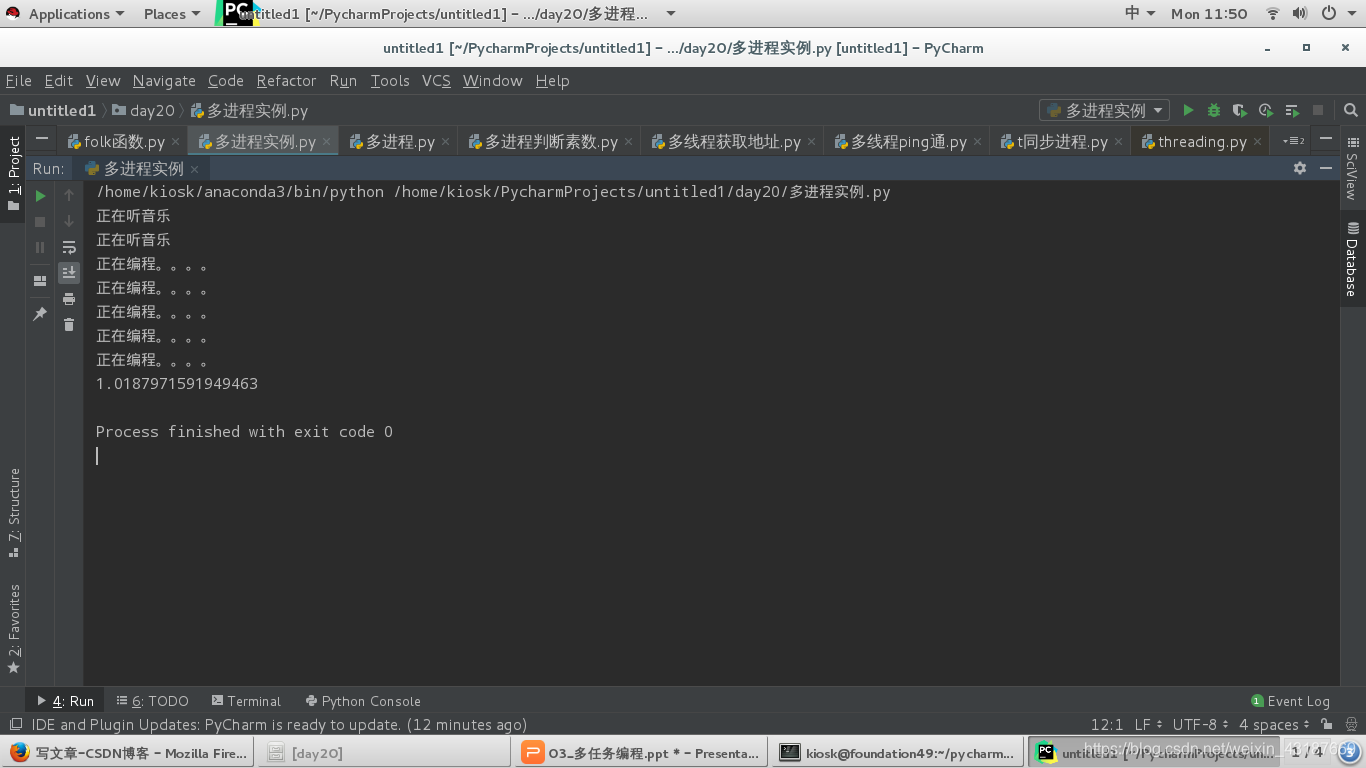The image size is (1366, 768).
Task: Switch to the Firefox CSDN window in the taskbar
Action: pyautogui.click(x=128, y=753)
